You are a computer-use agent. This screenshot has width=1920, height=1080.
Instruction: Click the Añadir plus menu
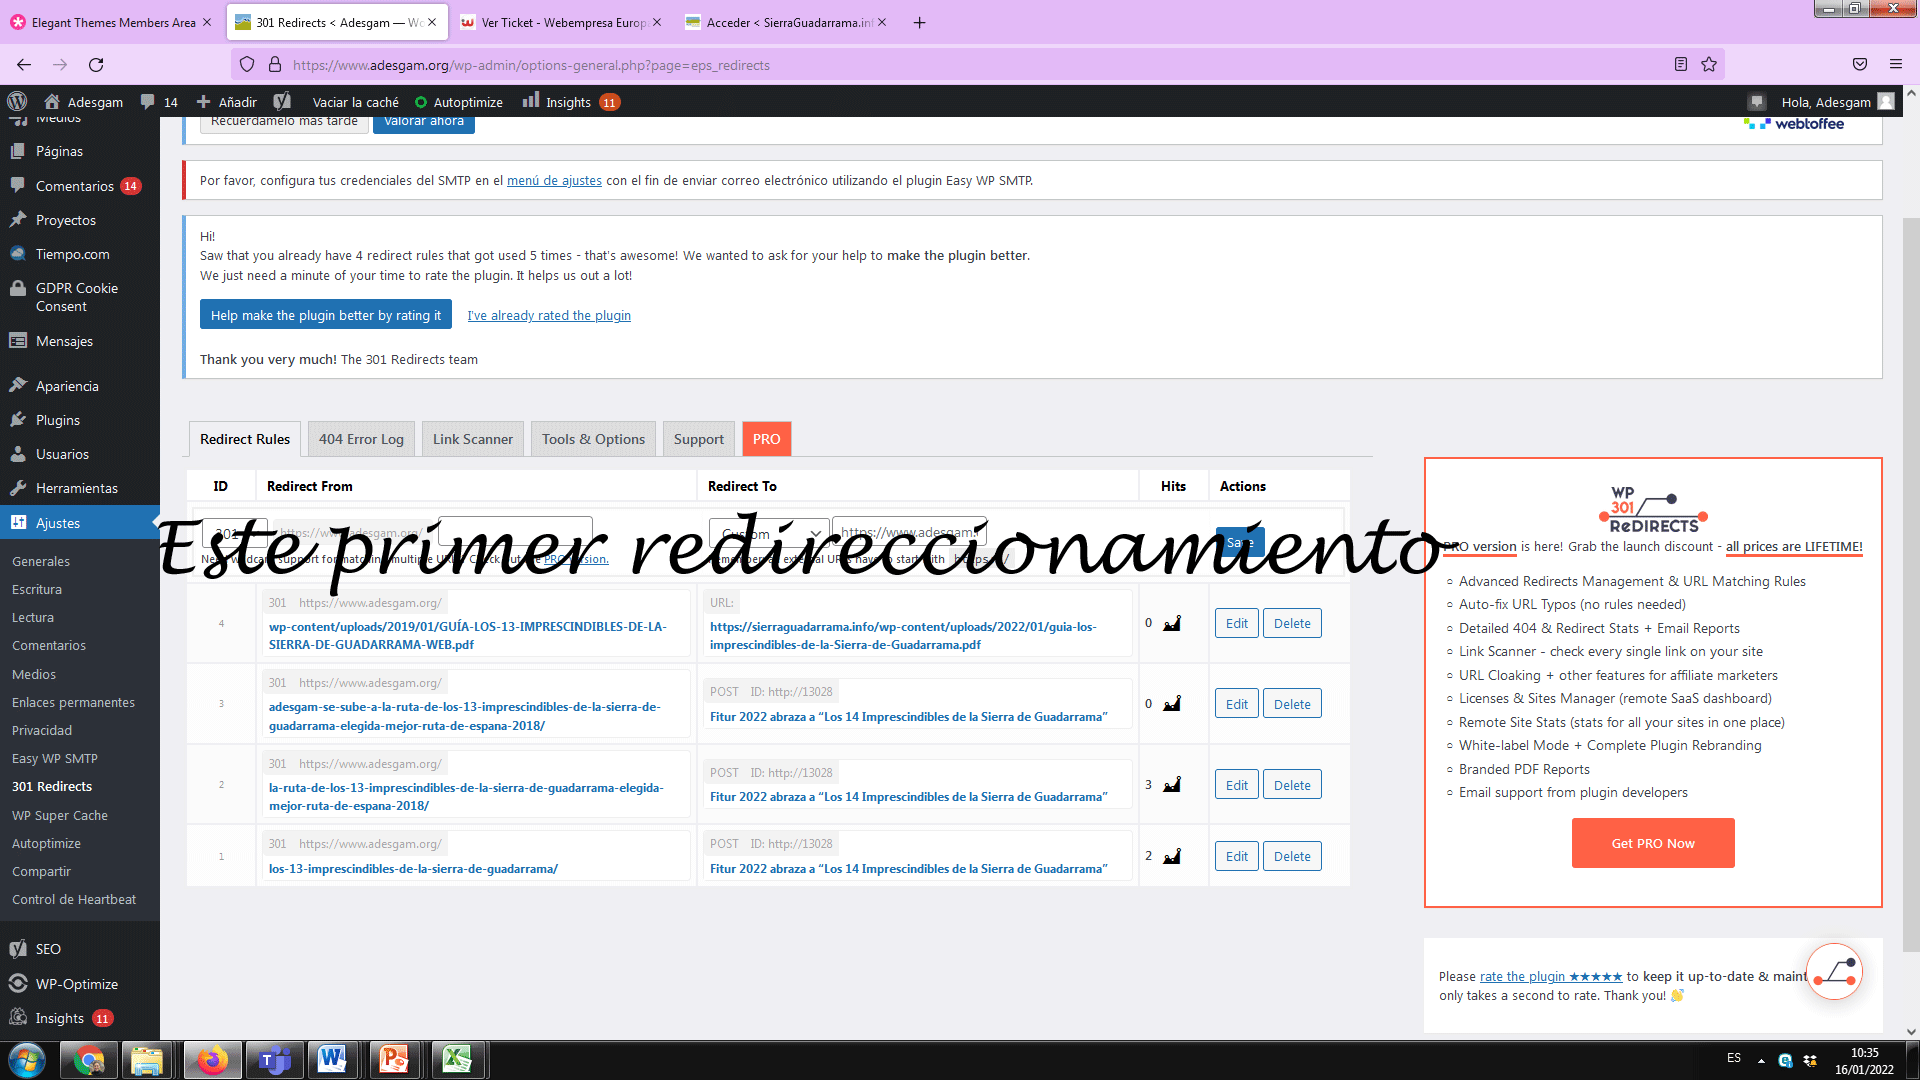click(x=227, y=102)
